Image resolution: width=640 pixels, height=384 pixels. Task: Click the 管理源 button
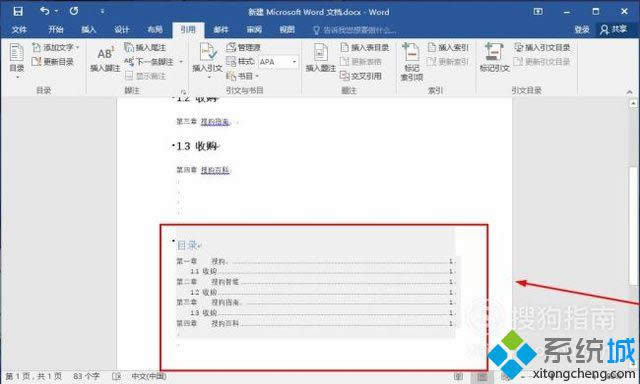click(x=244, y=47)
